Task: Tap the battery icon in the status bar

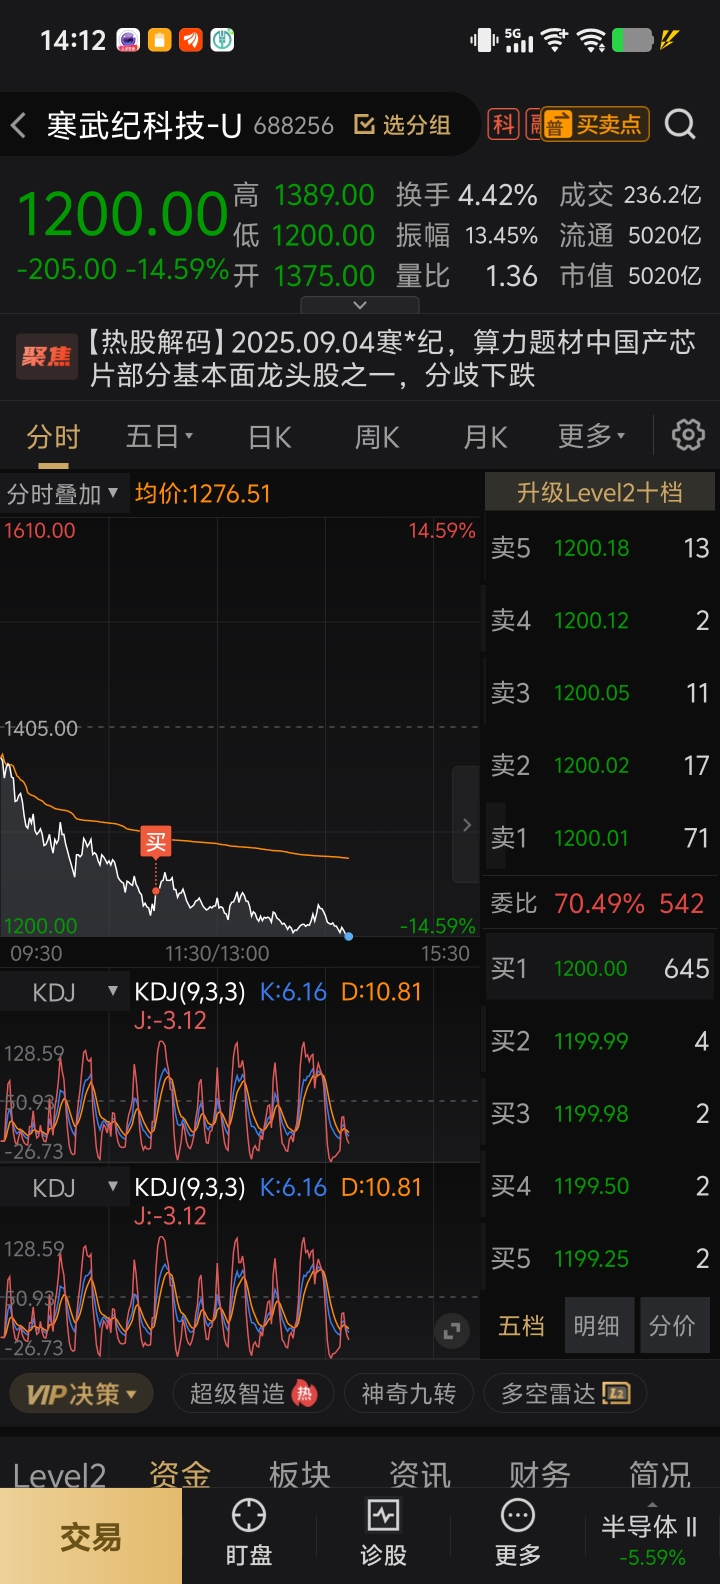Action: [632, 40]
